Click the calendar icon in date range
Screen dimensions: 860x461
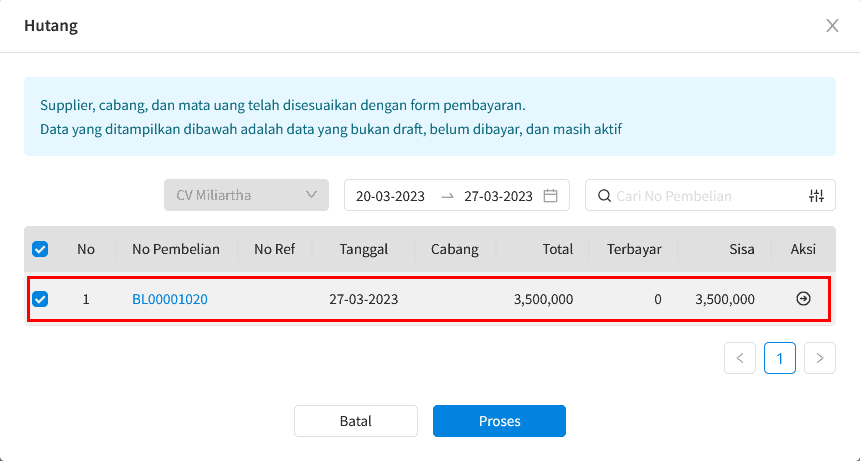[x=550, y=196]
